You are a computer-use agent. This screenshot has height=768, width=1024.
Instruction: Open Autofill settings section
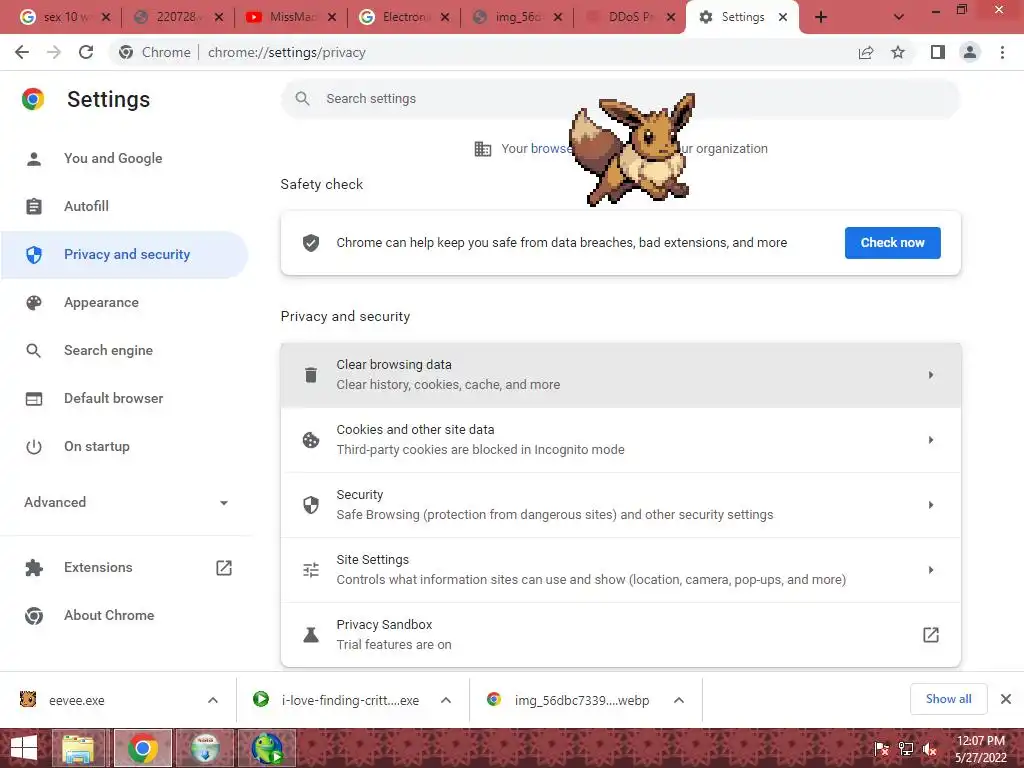coord(124,206)
